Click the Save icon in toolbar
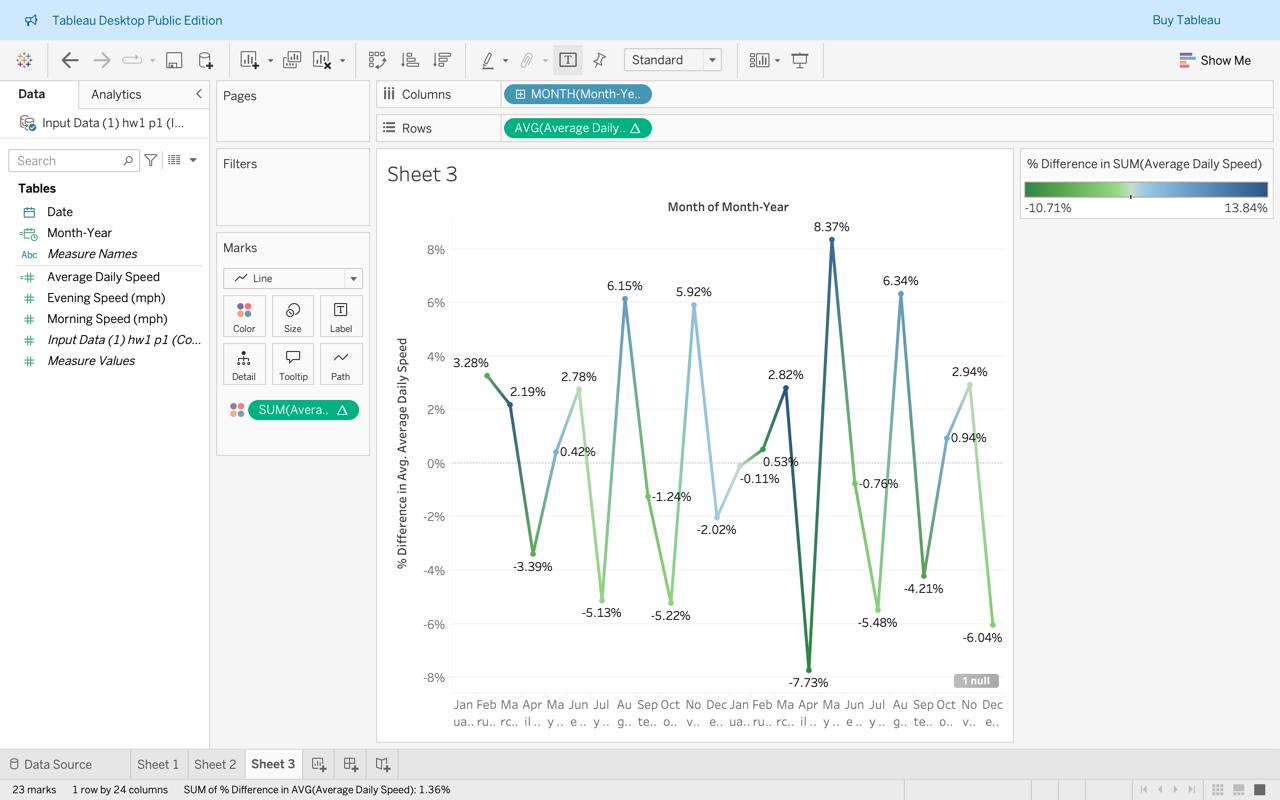The image size is (1280, 800). pyautogui.click(x=174, y=60)
